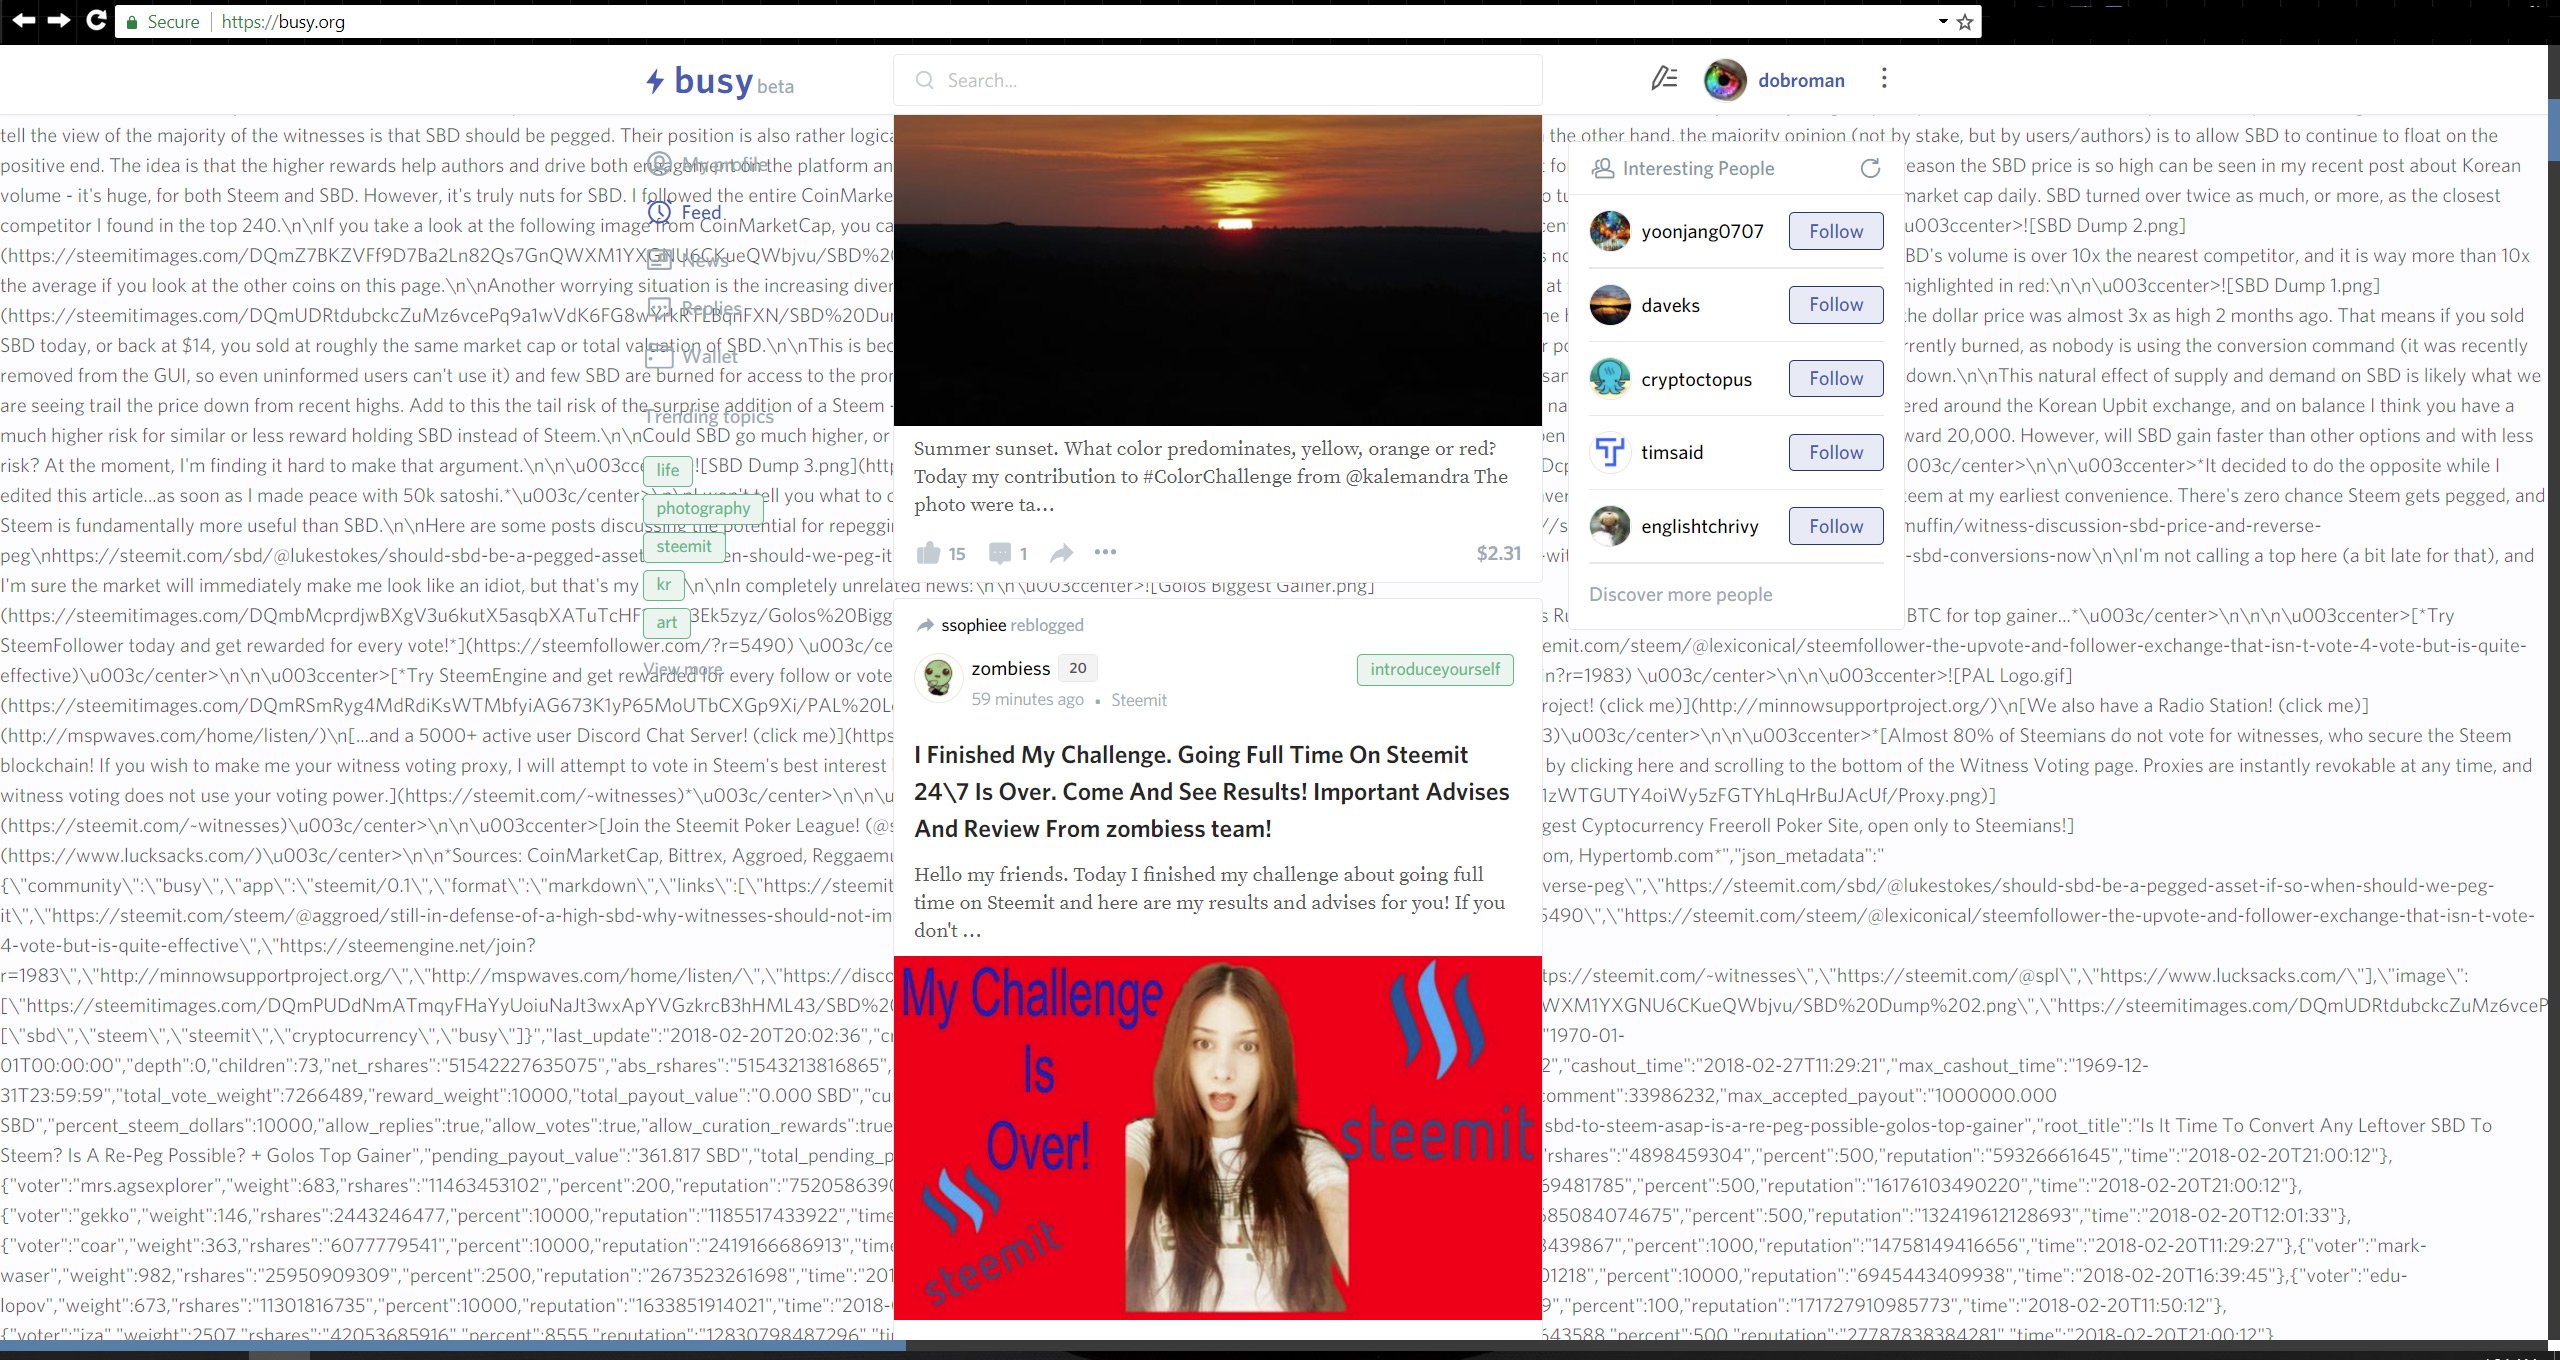Open dobroman username link
Viewport: 2560px width, 1360px height.
pyautogui.click(x=1801, y=80)
